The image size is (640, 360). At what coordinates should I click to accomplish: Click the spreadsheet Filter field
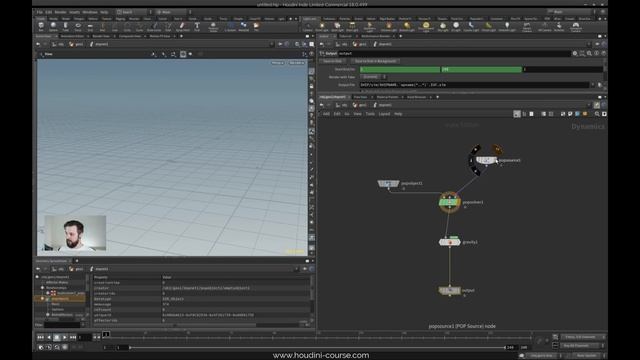(62, 325)
